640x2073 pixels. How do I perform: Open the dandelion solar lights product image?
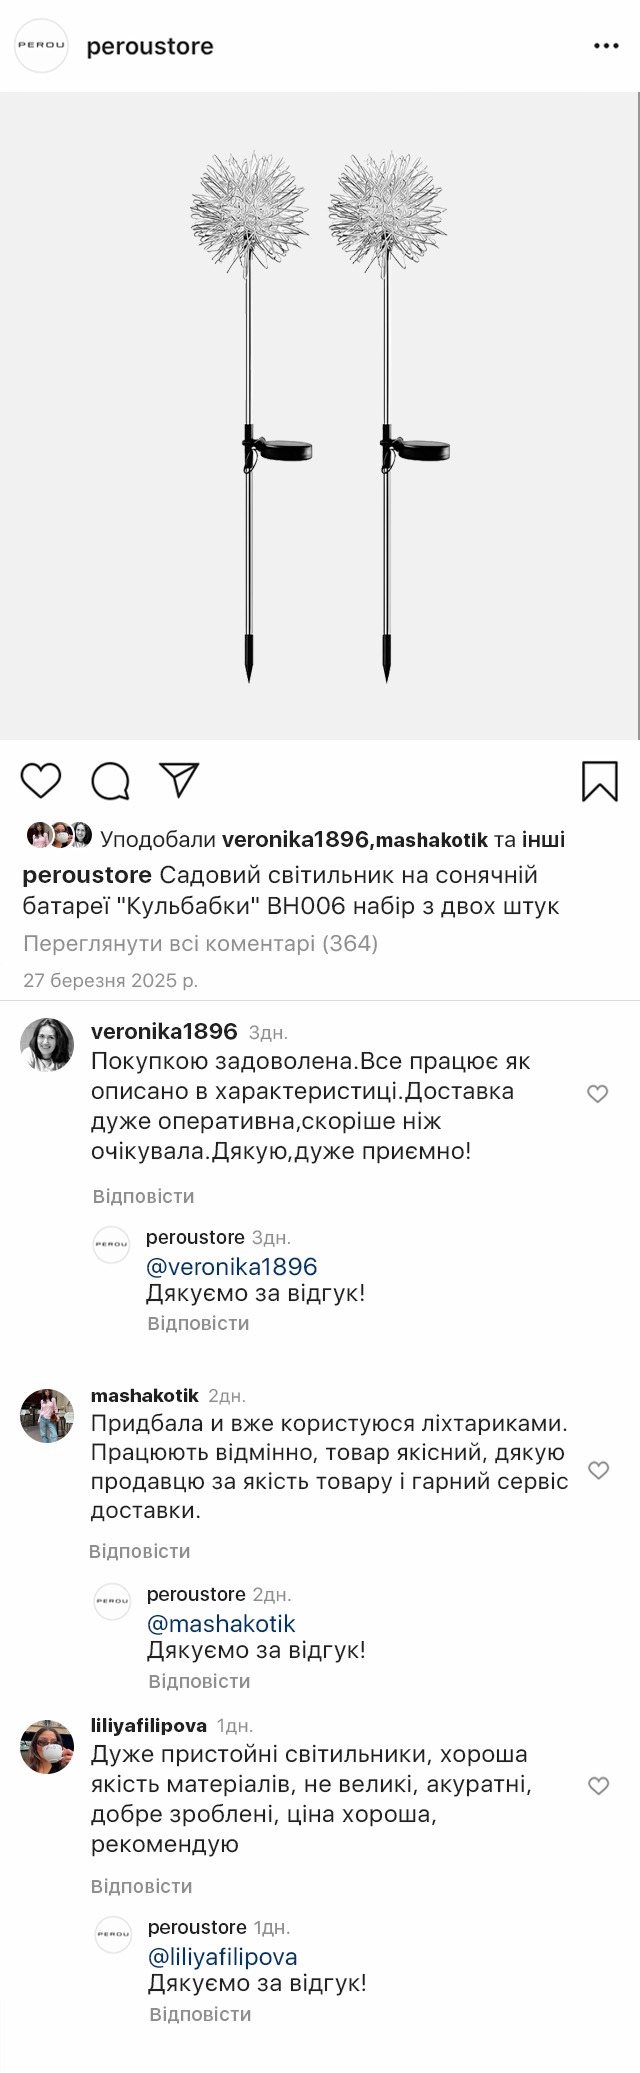[319, 416]
